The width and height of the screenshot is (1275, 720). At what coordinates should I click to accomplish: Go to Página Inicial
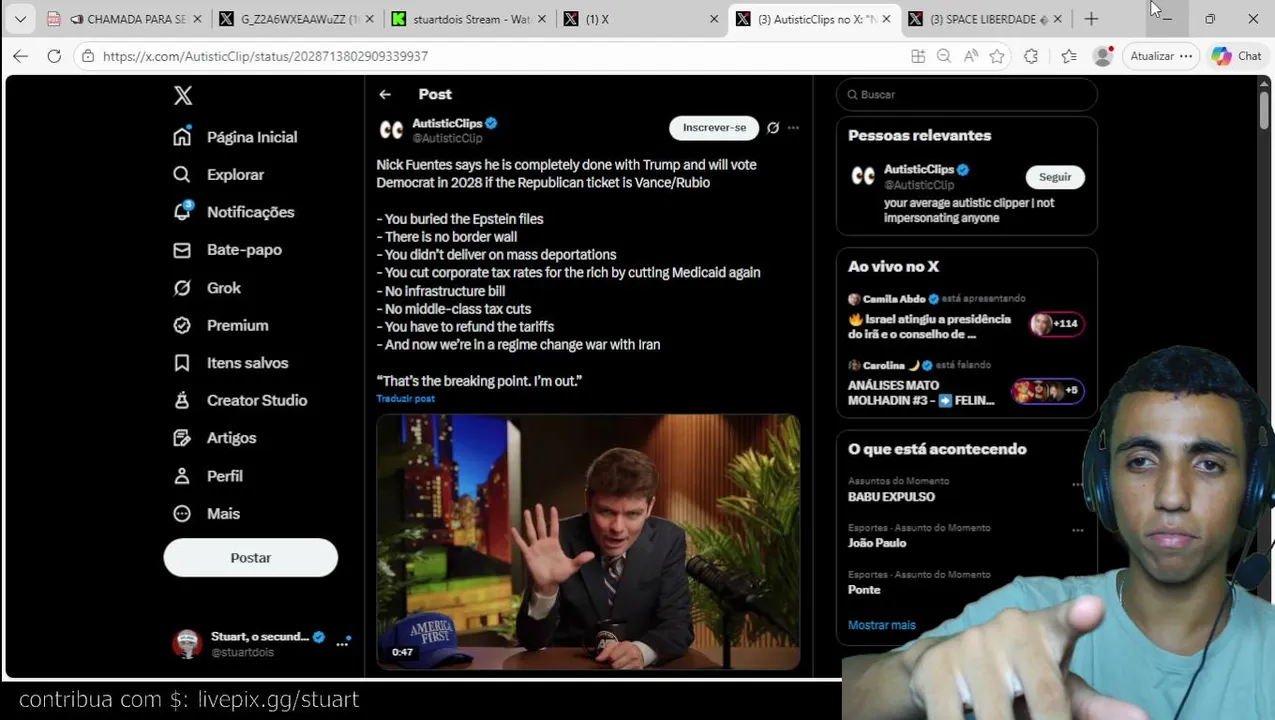(x=235, y=137)
